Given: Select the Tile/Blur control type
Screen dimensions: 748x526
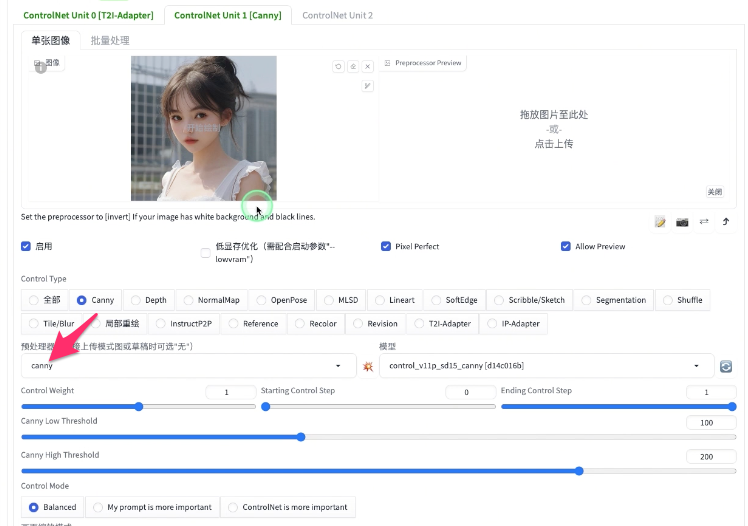Looking at the screenshot, I should point(52,324).
